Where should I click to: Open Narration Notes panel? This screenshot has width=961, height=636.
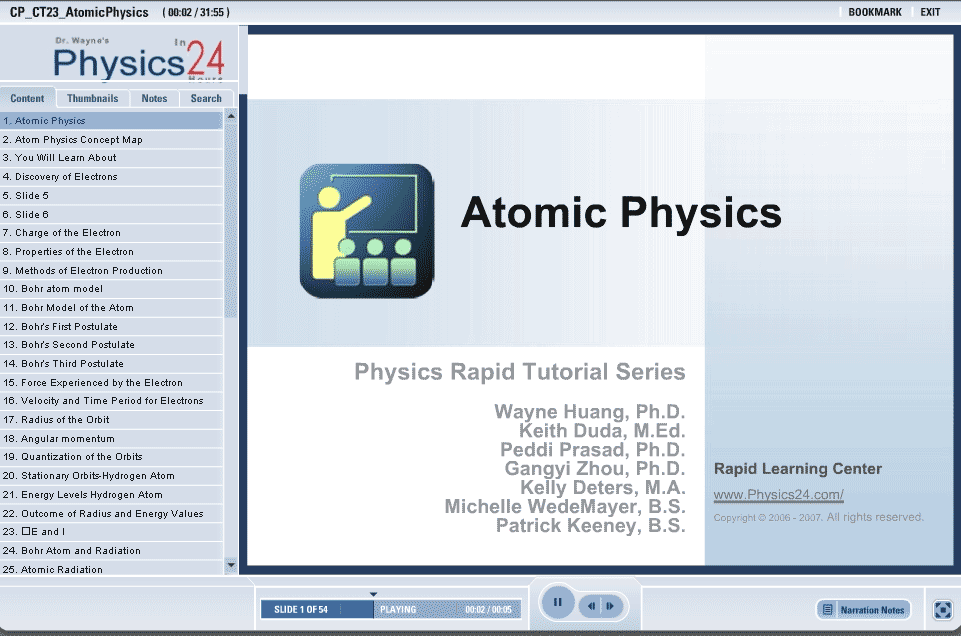[x=864, y=610]
